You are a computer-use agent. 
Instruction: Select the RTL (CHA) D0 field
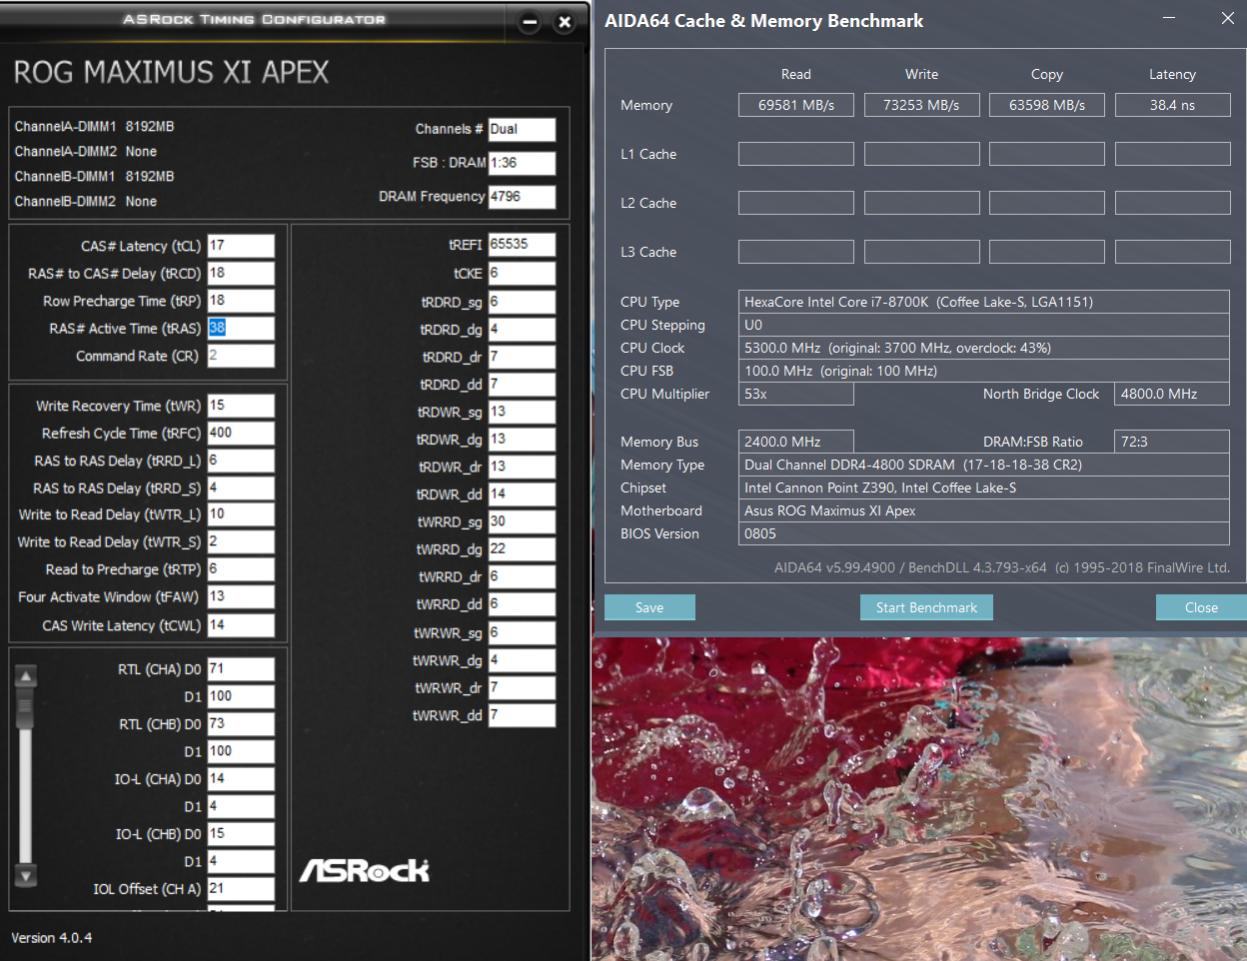241,669
